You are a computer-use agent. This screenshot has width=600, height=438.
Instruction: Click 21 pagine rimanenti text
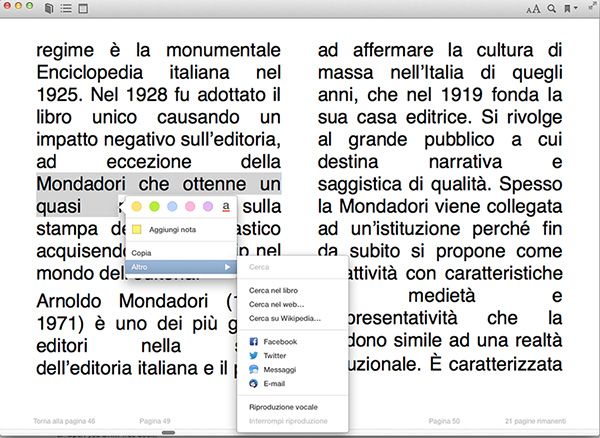535,421
